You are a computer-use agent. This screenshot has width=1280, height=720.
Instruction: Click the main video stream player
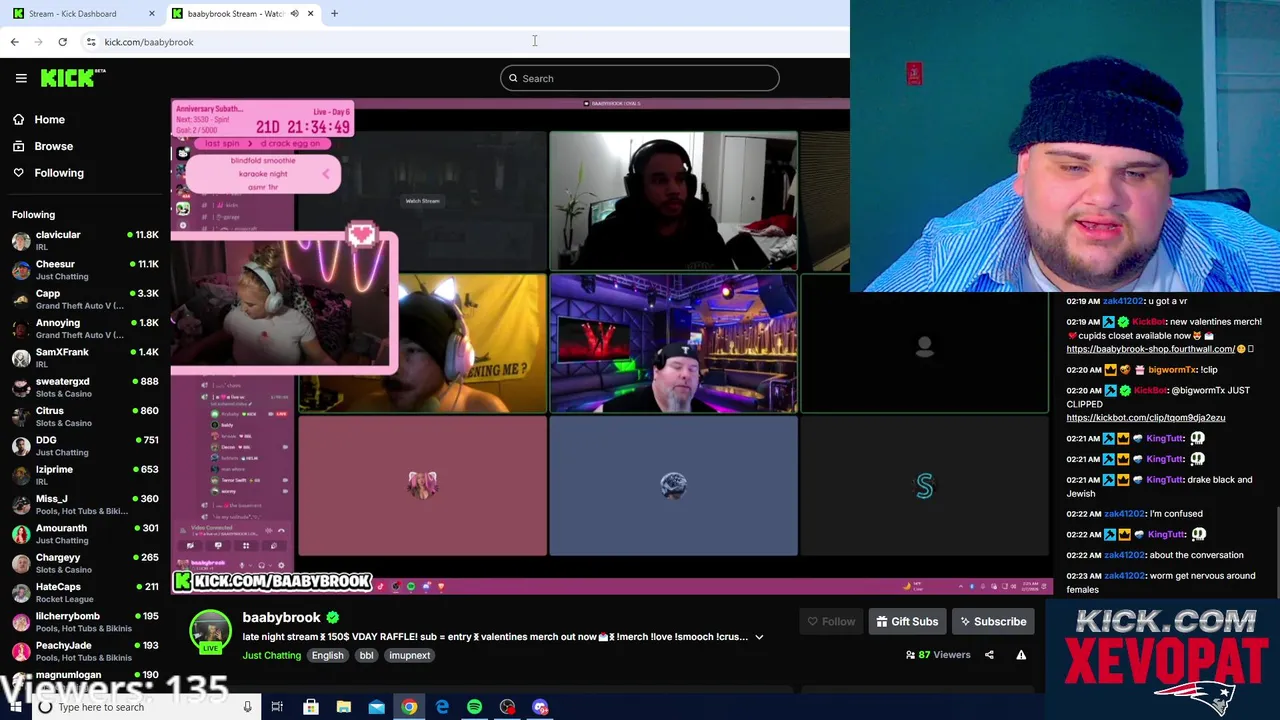point(611,346)
